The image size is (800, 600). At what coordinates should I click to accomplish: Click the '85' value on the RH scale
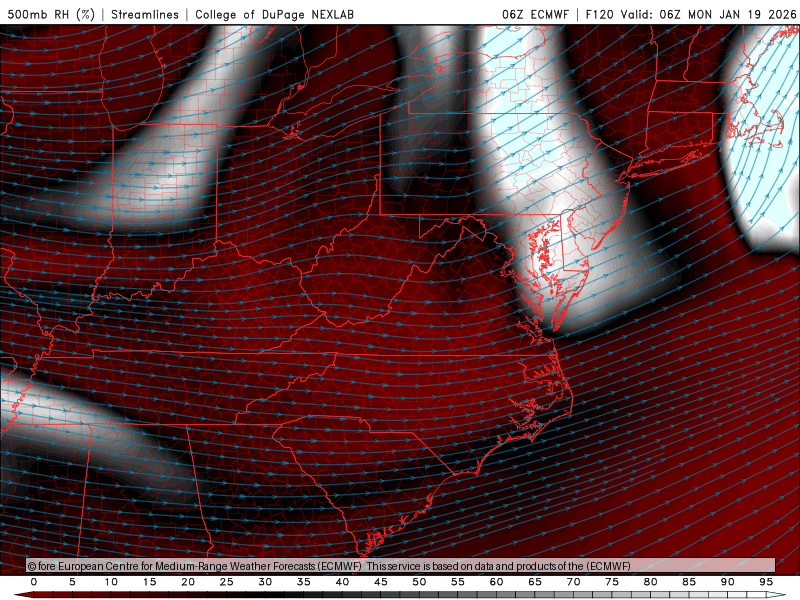(689, 582)
